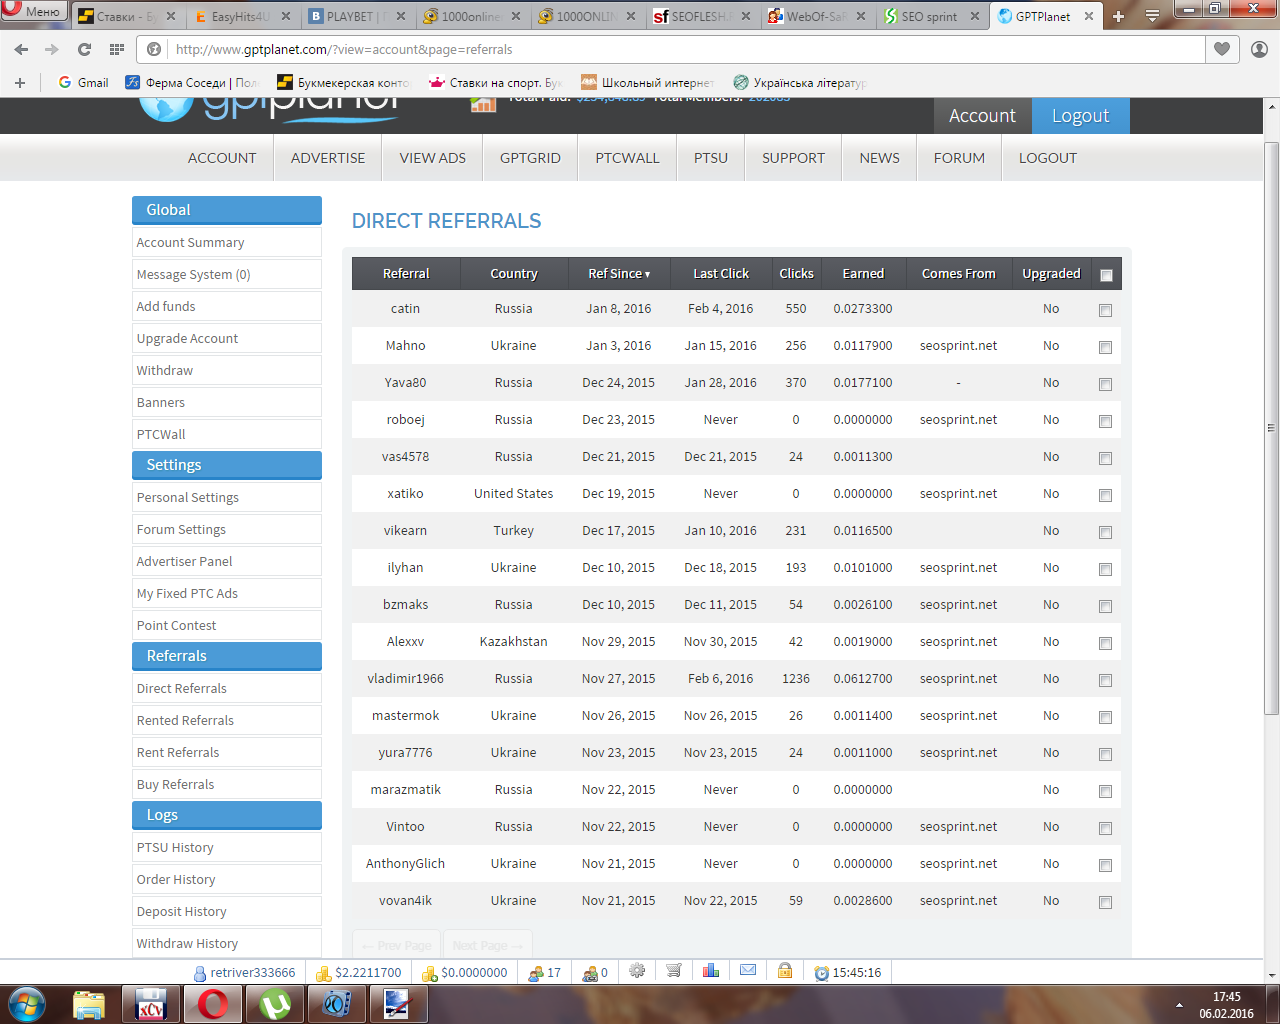The height and width of the screenshot is (1024, 1280).
Task: Click the coins icon beside $2.2211700
Action: [324, 973]
